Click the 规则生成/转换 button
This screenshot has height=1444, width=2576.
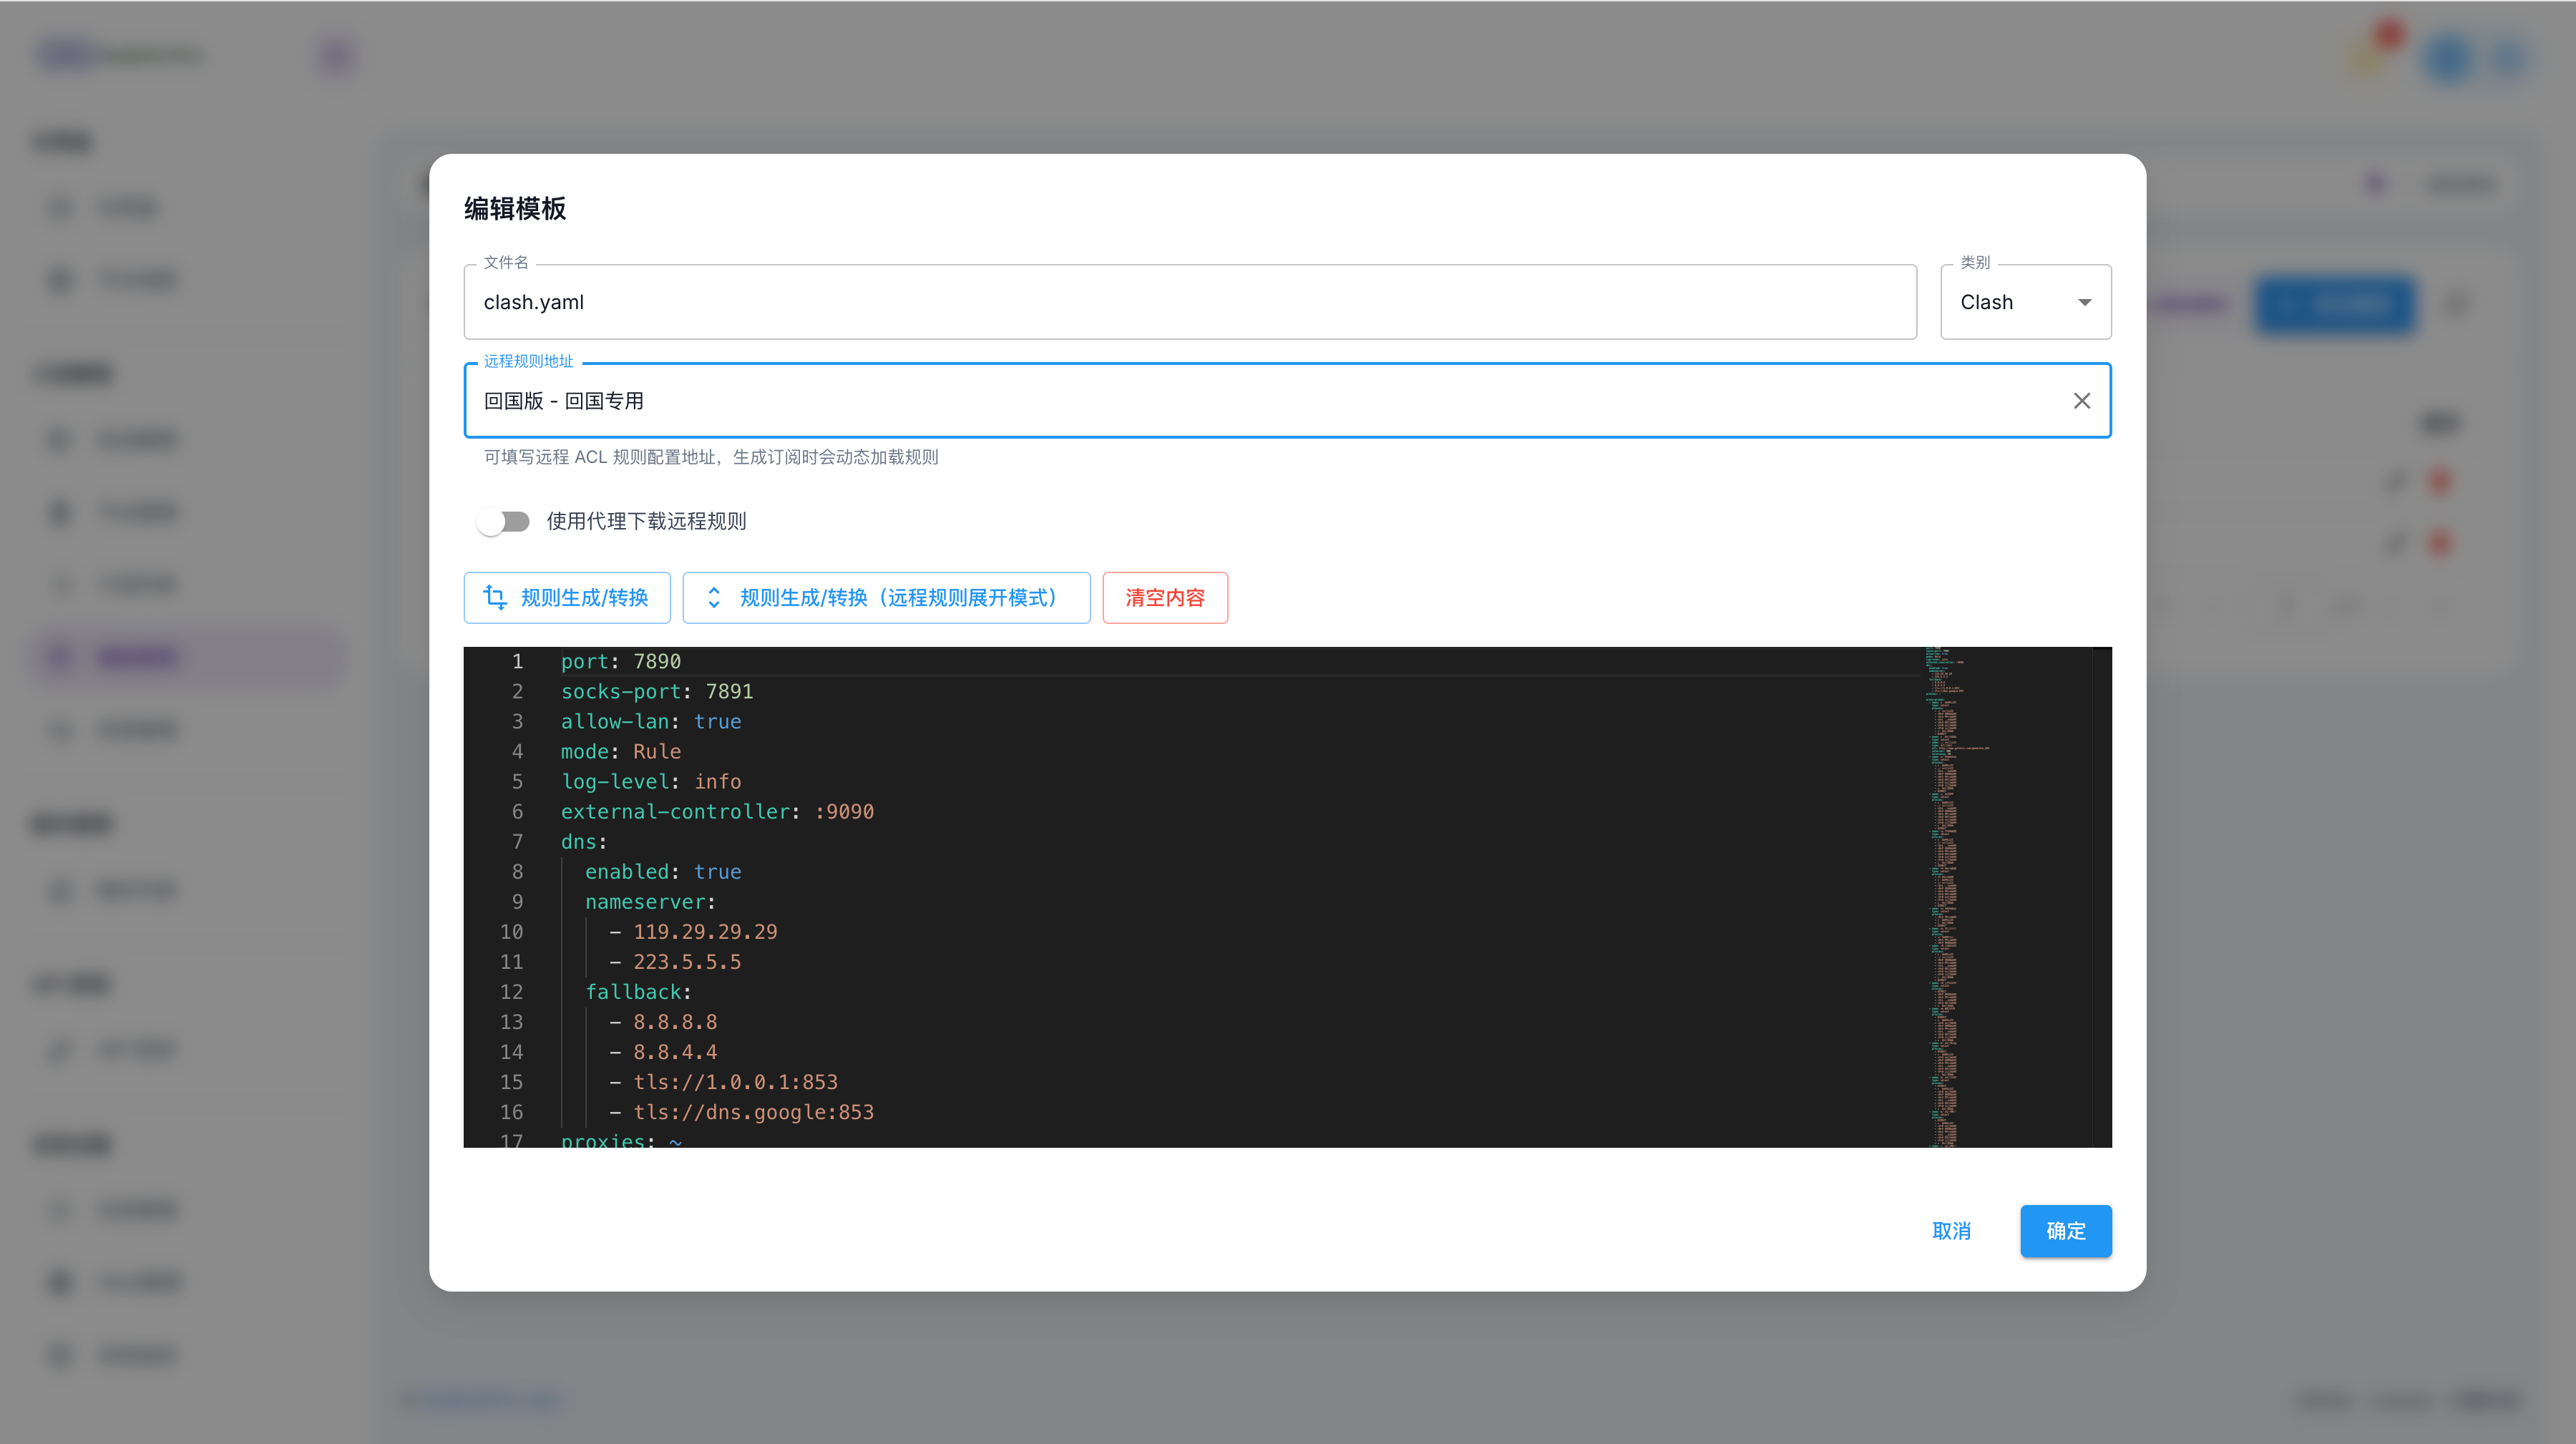point(567,598)
